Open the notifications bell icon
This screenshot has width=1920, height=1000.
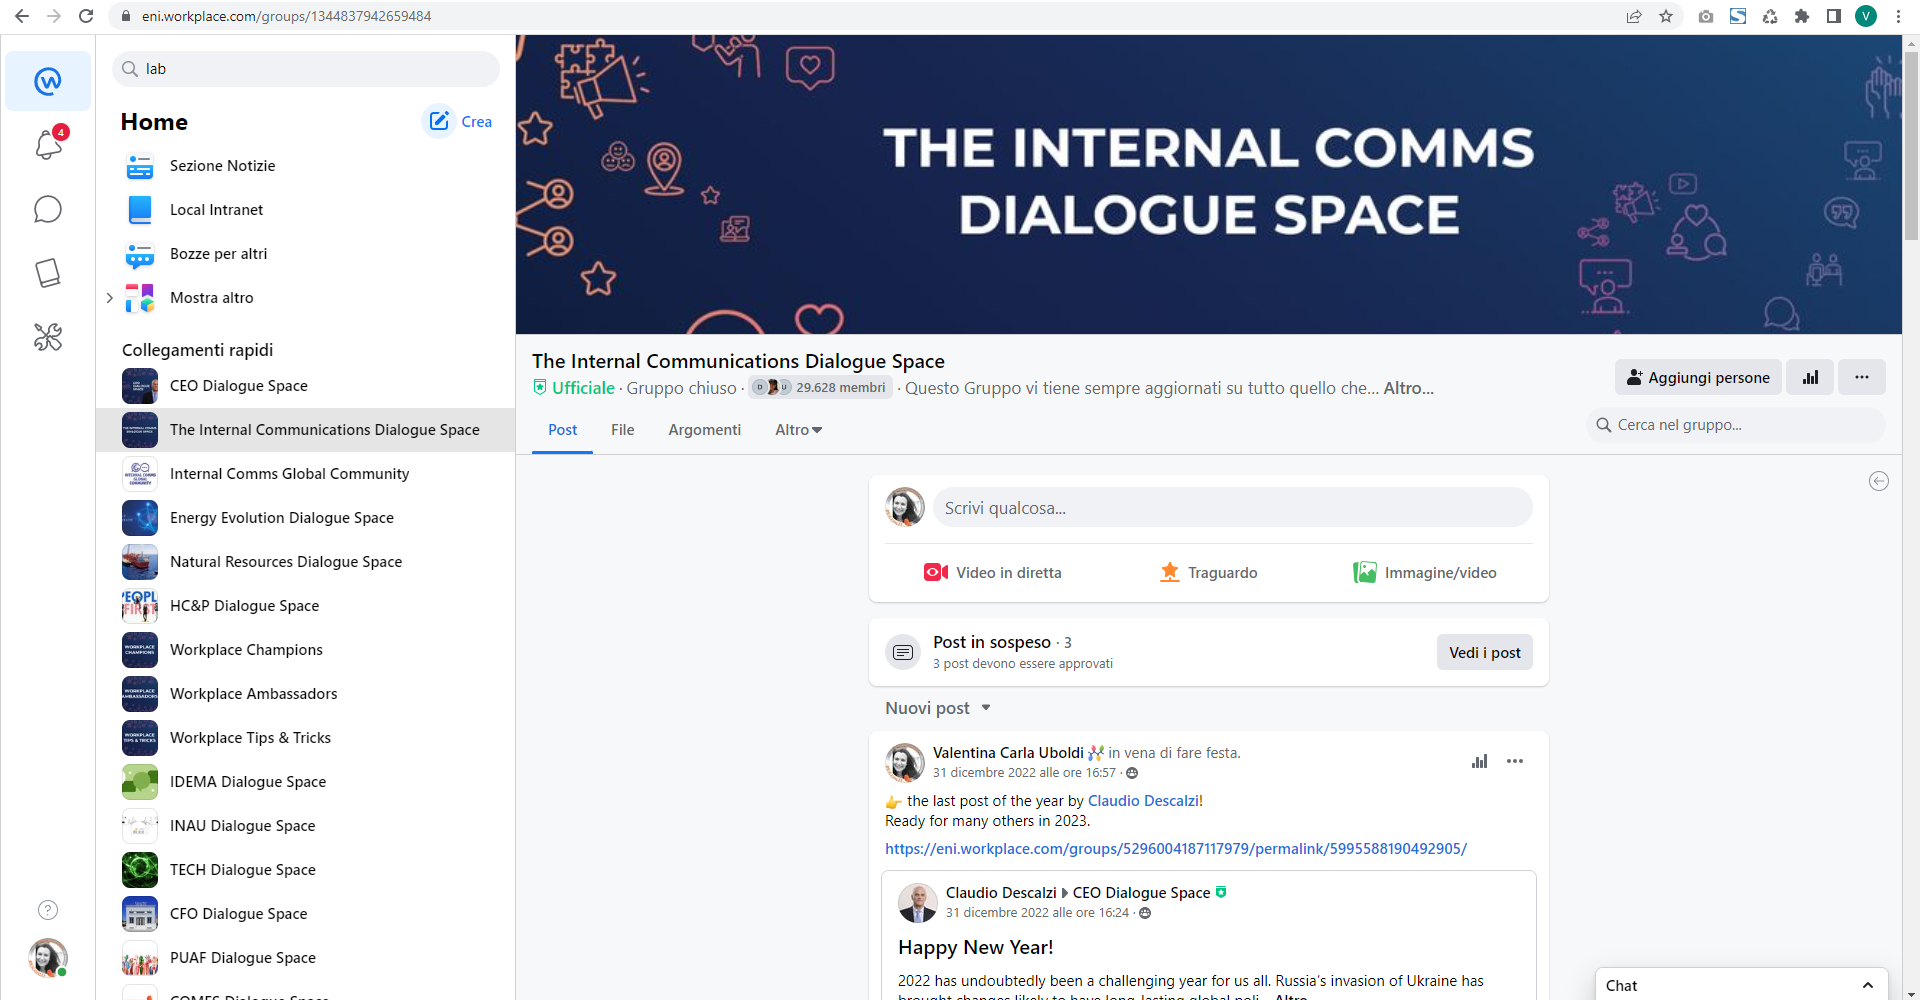click(48, 145)
